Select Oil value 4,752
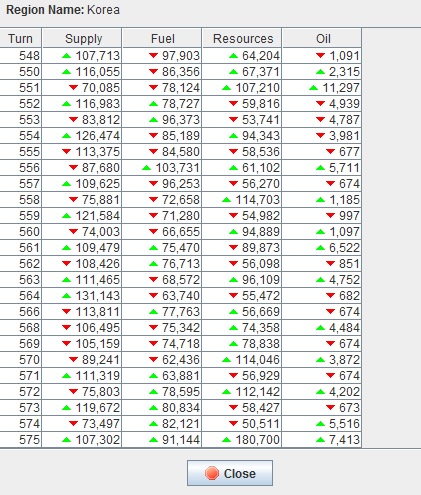 pos(344,280)
